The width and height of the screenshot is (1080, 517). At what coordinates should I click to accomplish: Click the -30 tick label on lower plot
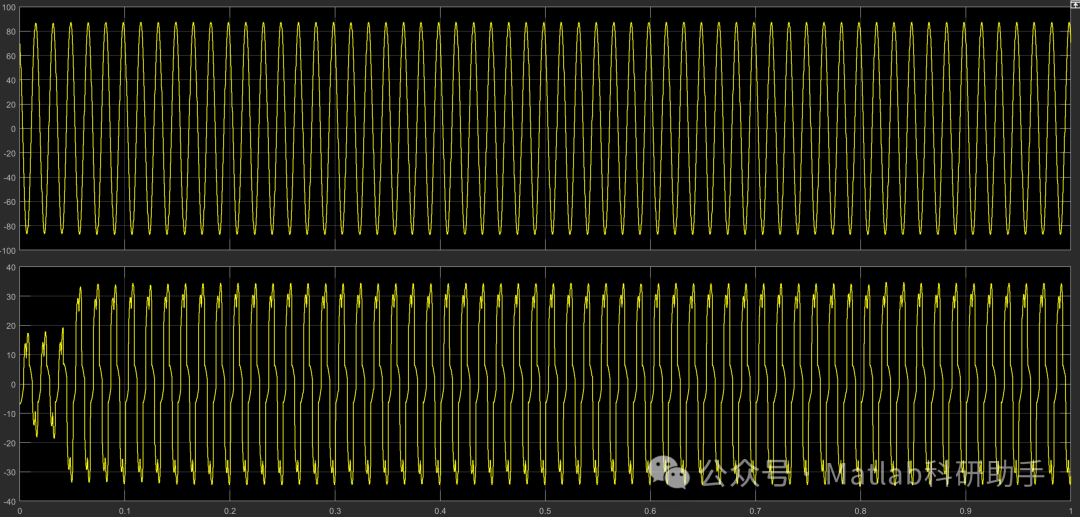point(10,472)
